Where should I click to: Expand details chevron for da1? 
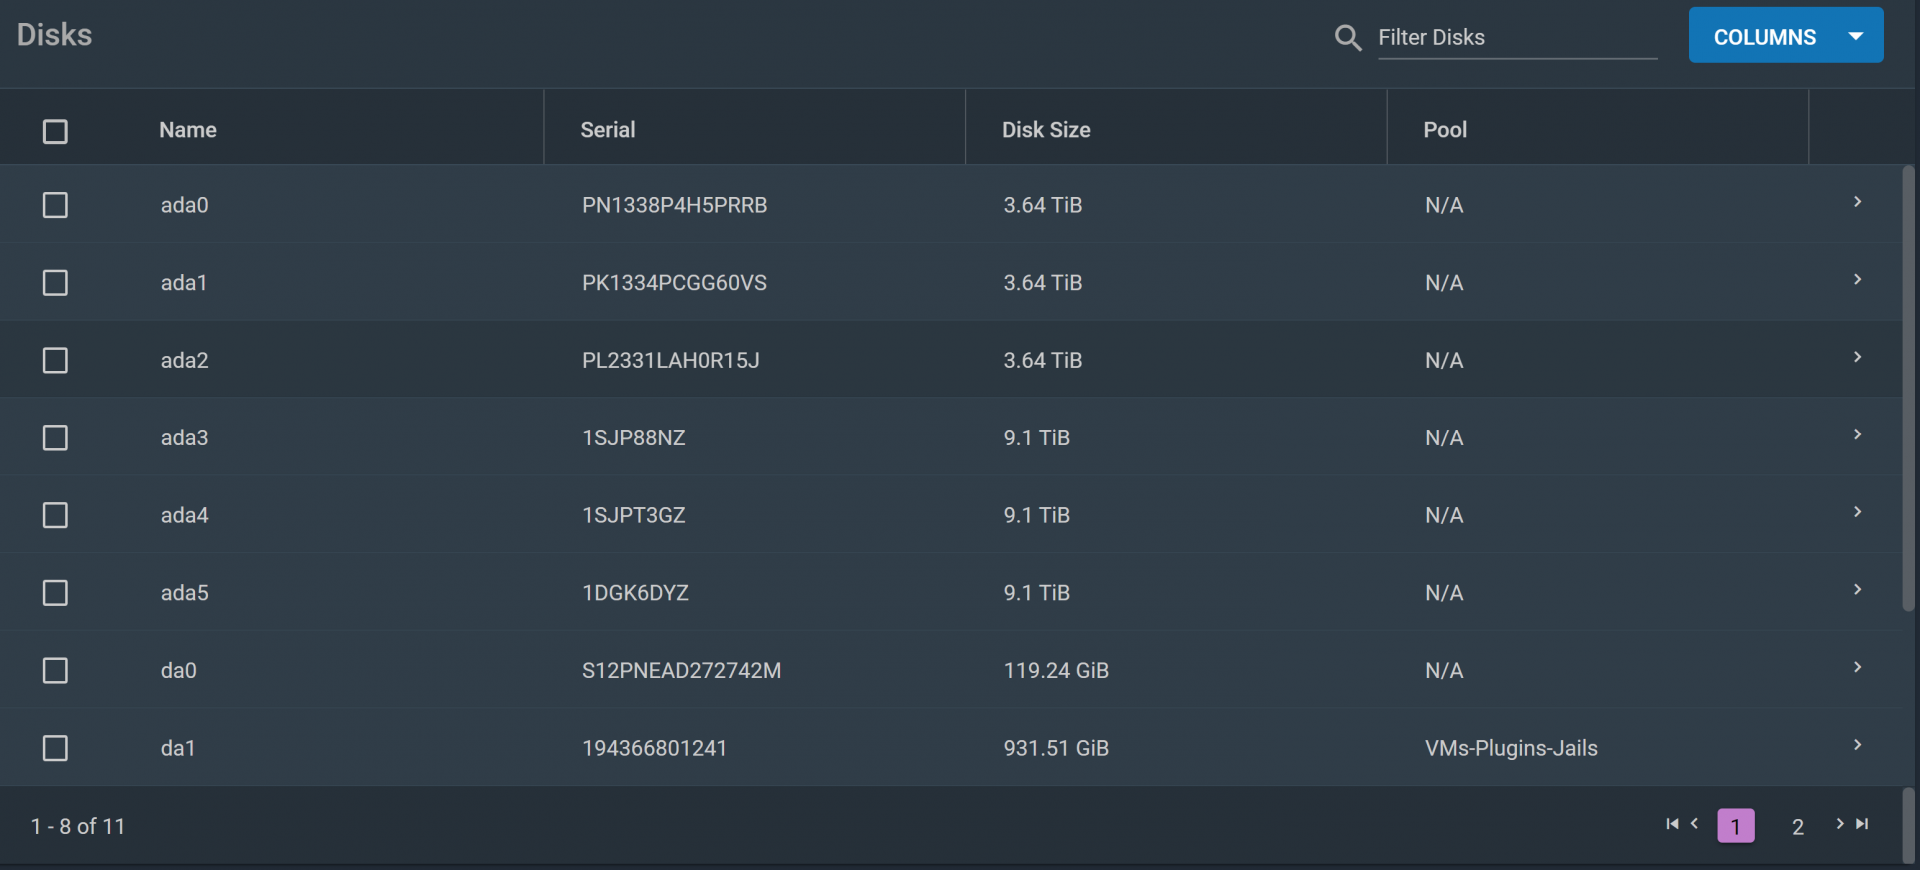(1857, 745)
